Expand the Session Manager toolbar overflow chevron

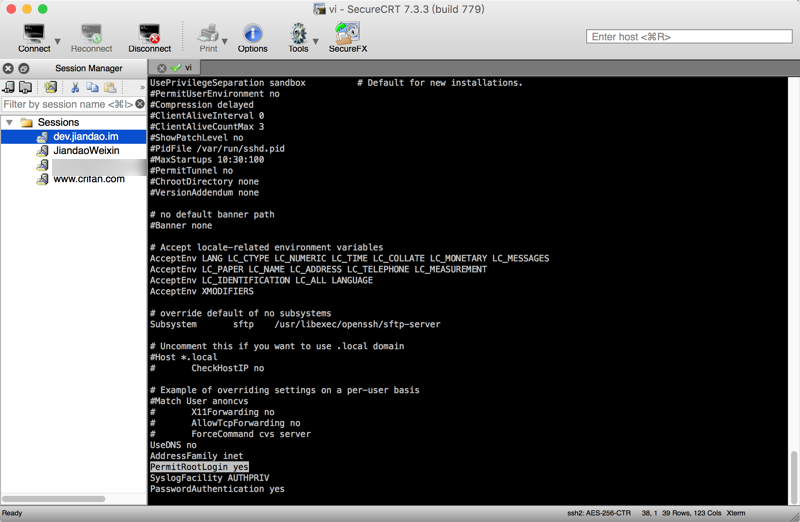tap(142, 88)
